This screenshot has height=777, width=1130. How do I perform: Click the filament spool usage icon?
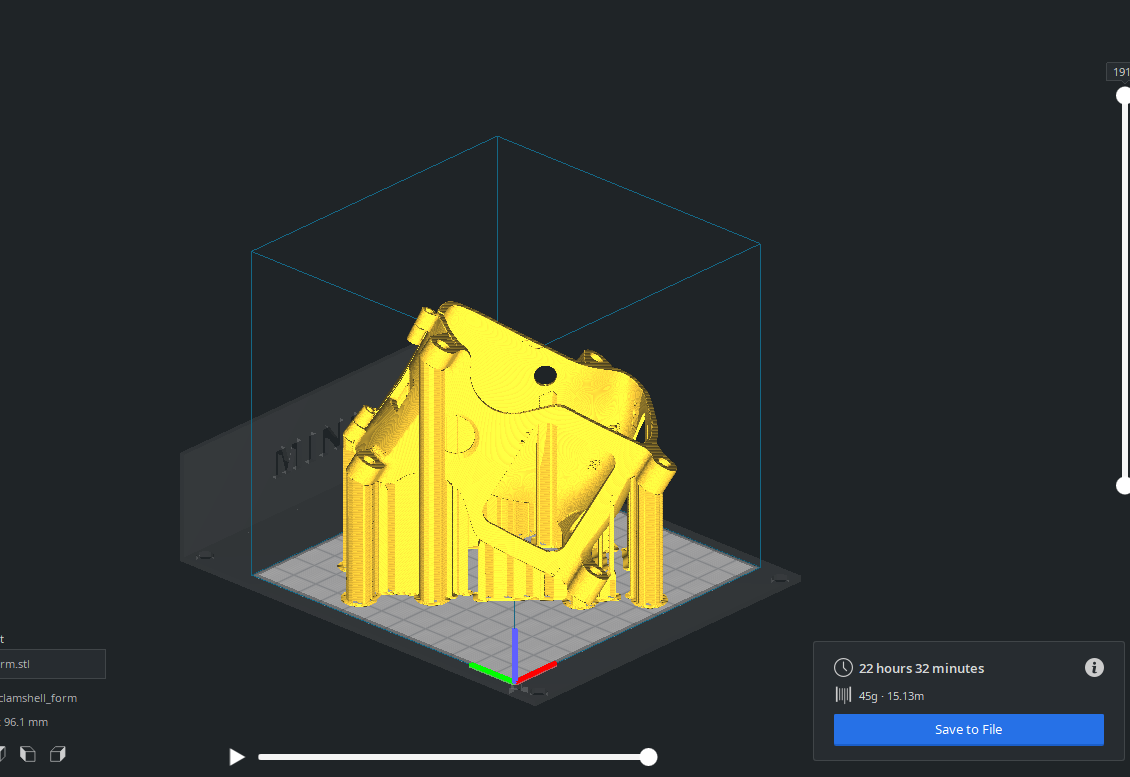[x=844, y=696]
